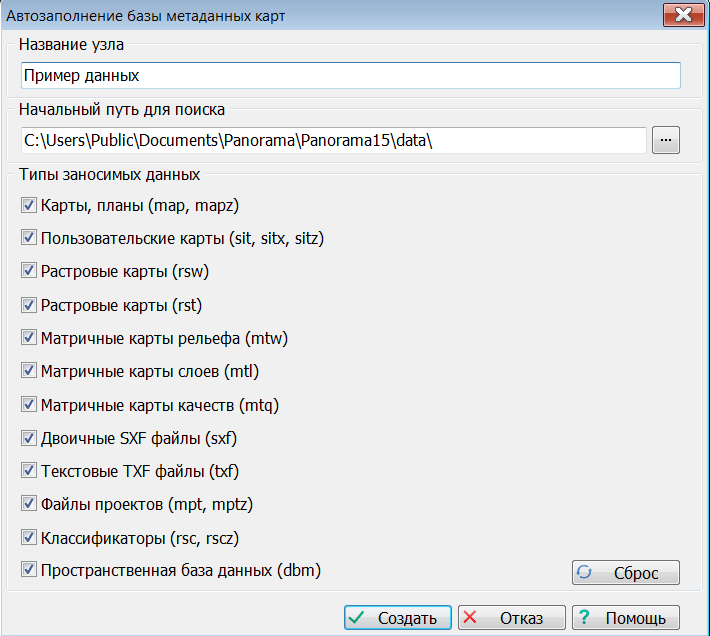710x636 pixels.
Task: Toggle Пользовательские карты (sit, sitx, sitz) checkbox
Action: (x=28, y=239)
